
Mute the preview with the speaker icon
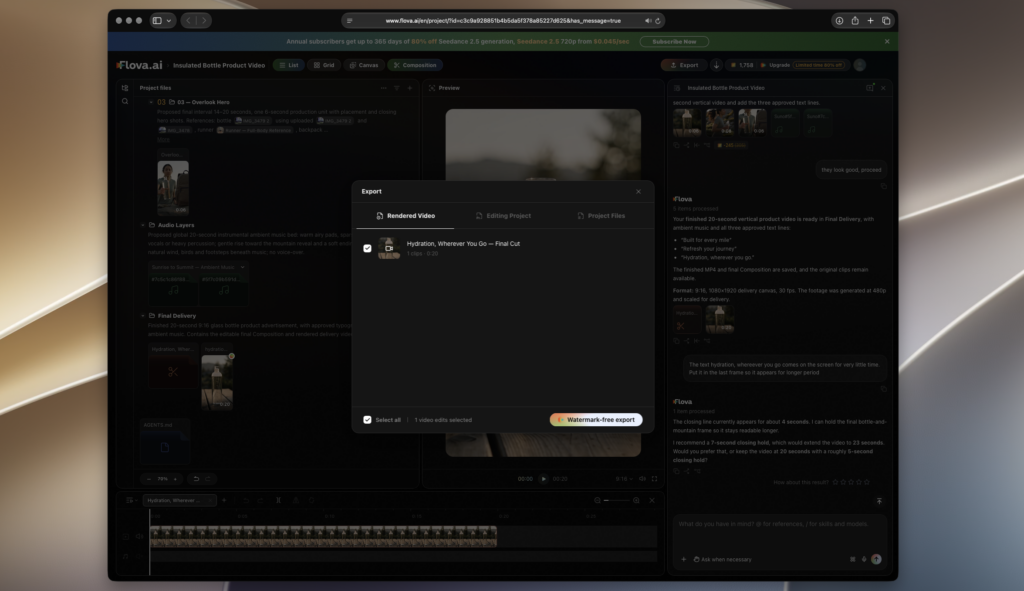[x=643, y=479]
